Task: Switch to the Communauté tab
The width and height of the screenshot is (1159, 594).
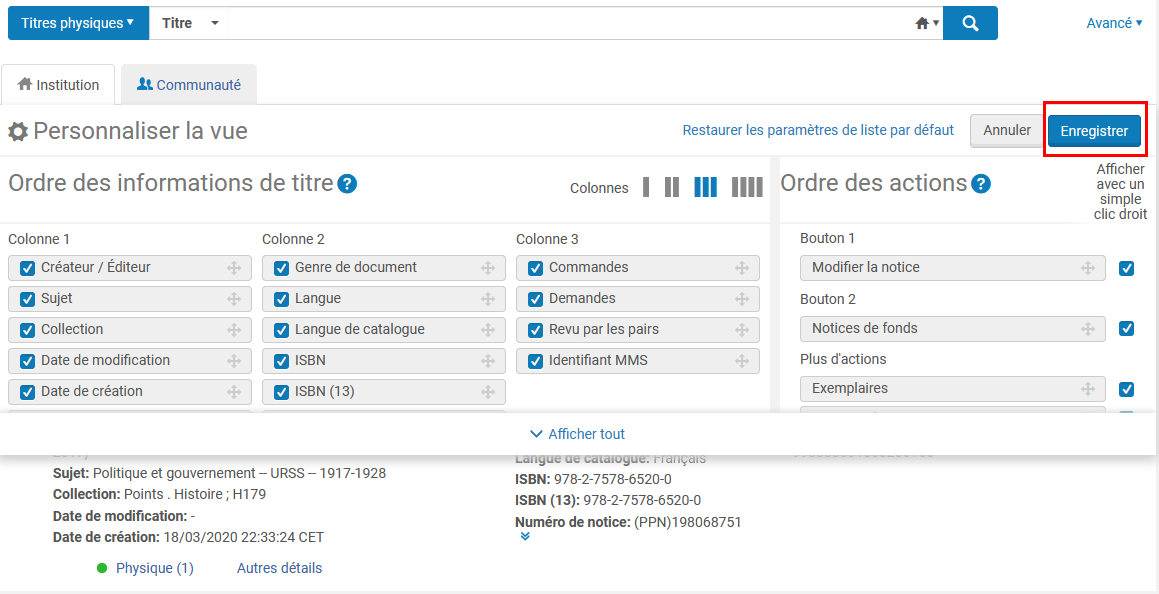Action: (x=189, y=85)
